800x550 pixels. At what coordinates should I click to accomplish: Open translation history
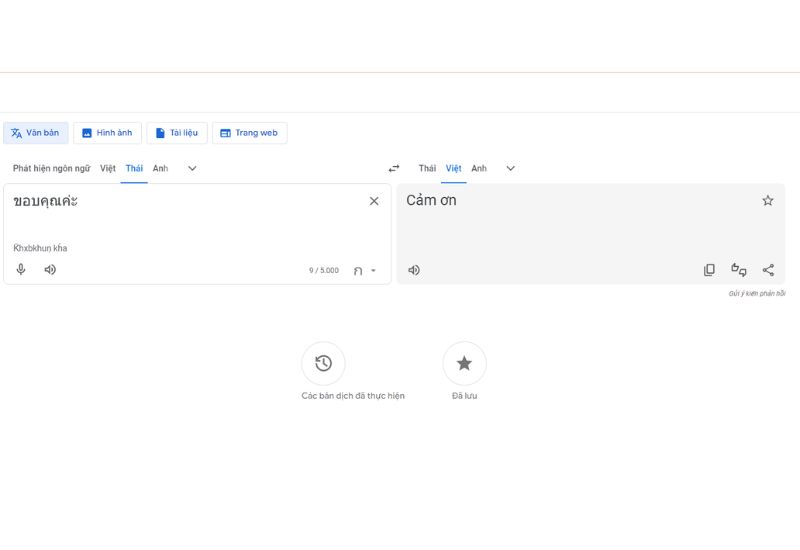323,364
